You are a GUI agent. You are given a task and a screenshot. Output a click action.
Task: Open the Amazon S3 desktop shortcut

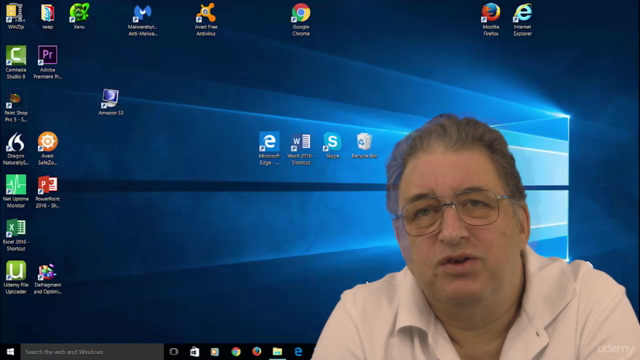coord(111,102)
